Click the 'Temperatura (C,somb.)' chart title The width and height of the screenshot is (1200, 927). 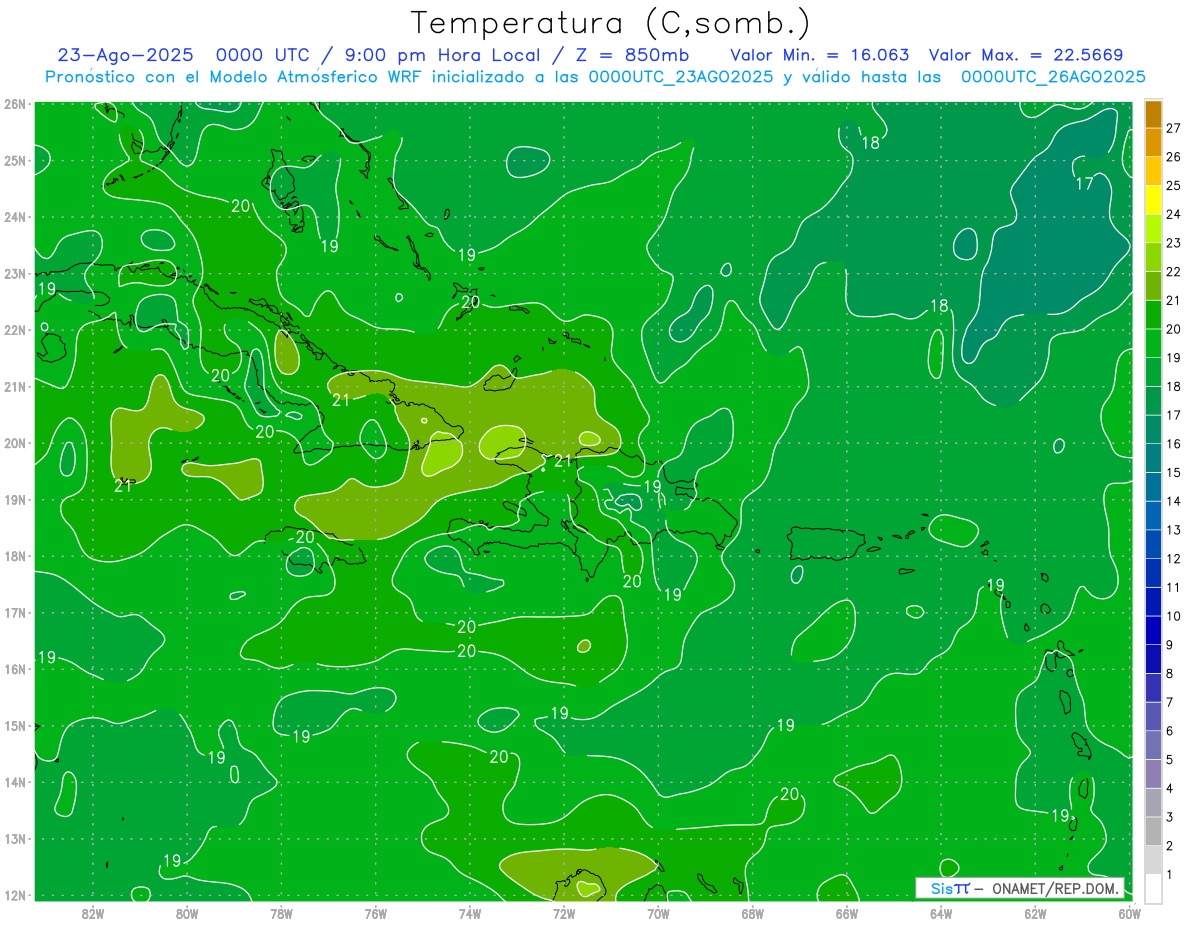[610, 23]
